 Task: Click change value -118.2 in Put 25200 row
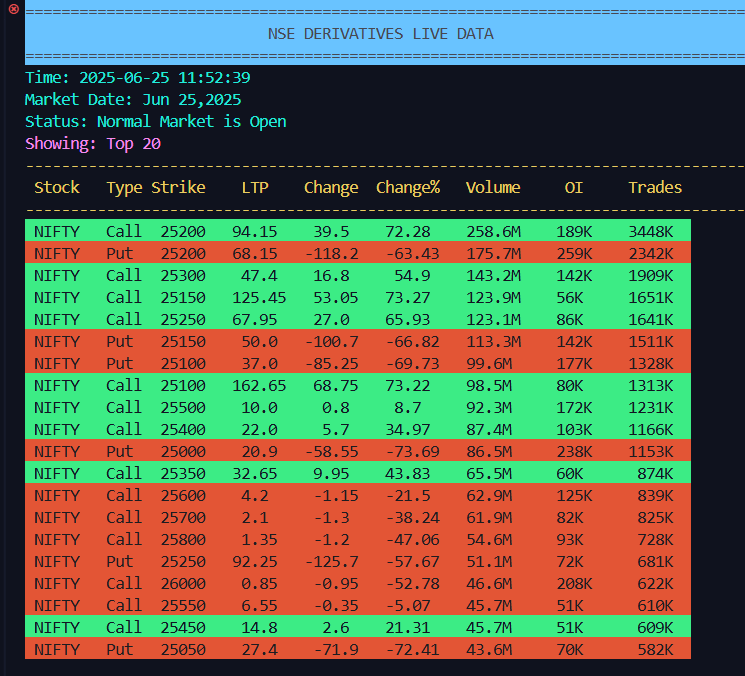pyautogui.click(x=331, y=253)
